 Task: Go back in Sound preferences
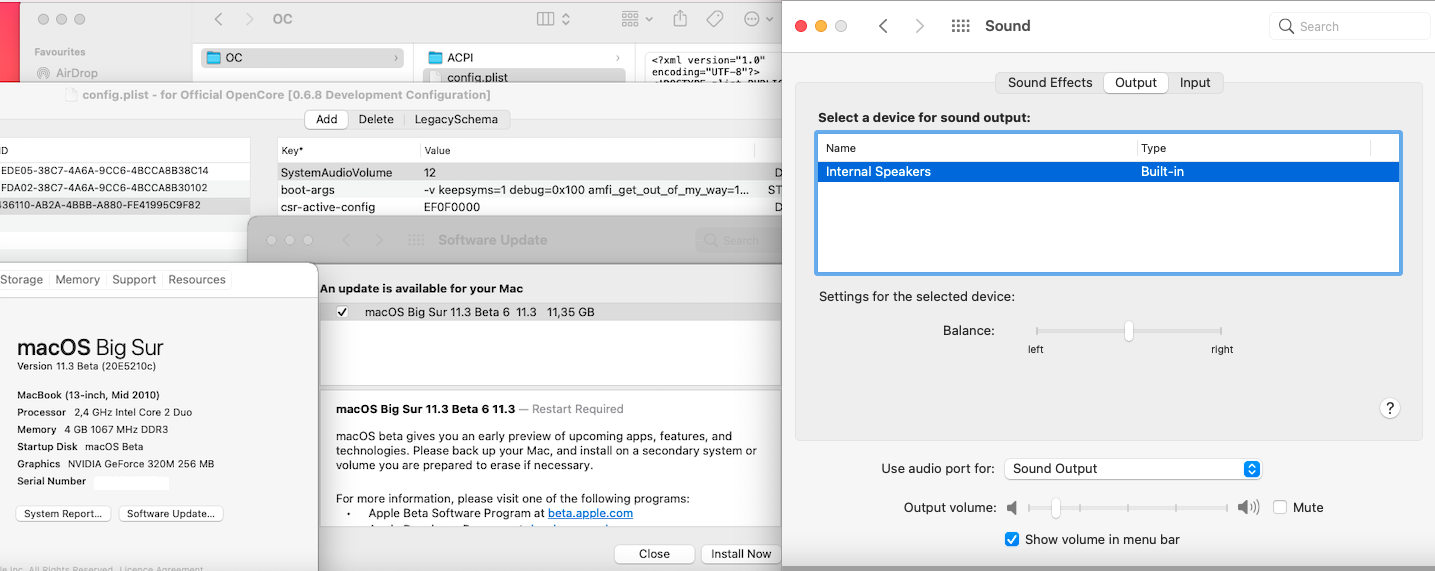pos(883,26)
